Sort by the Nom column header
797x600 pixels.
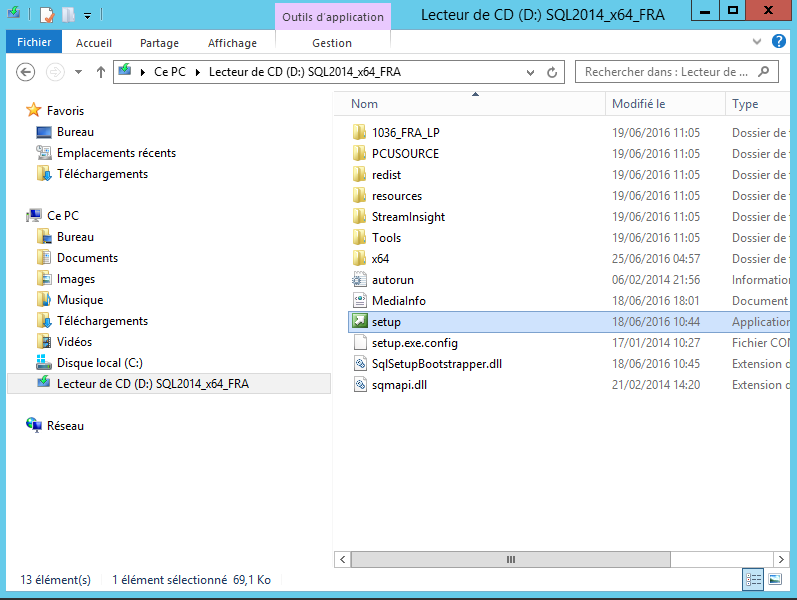470,104
